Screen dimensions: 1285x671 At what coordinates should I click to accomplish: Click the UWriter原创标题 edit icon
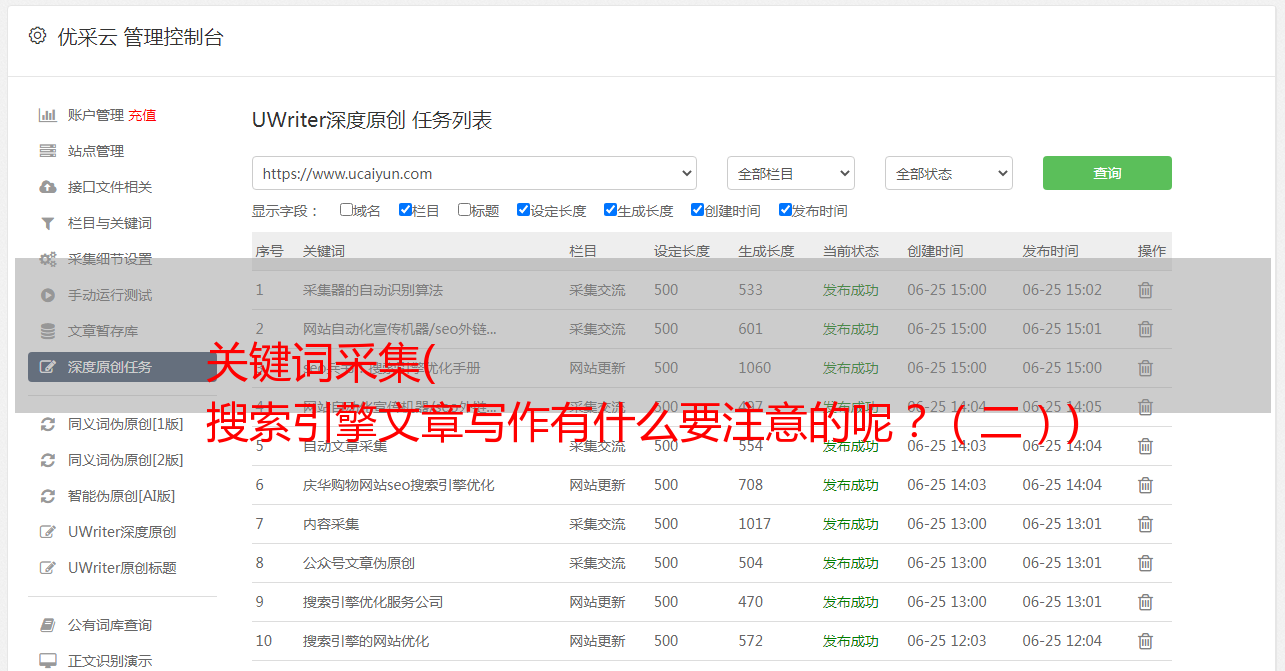coord(47,568)
